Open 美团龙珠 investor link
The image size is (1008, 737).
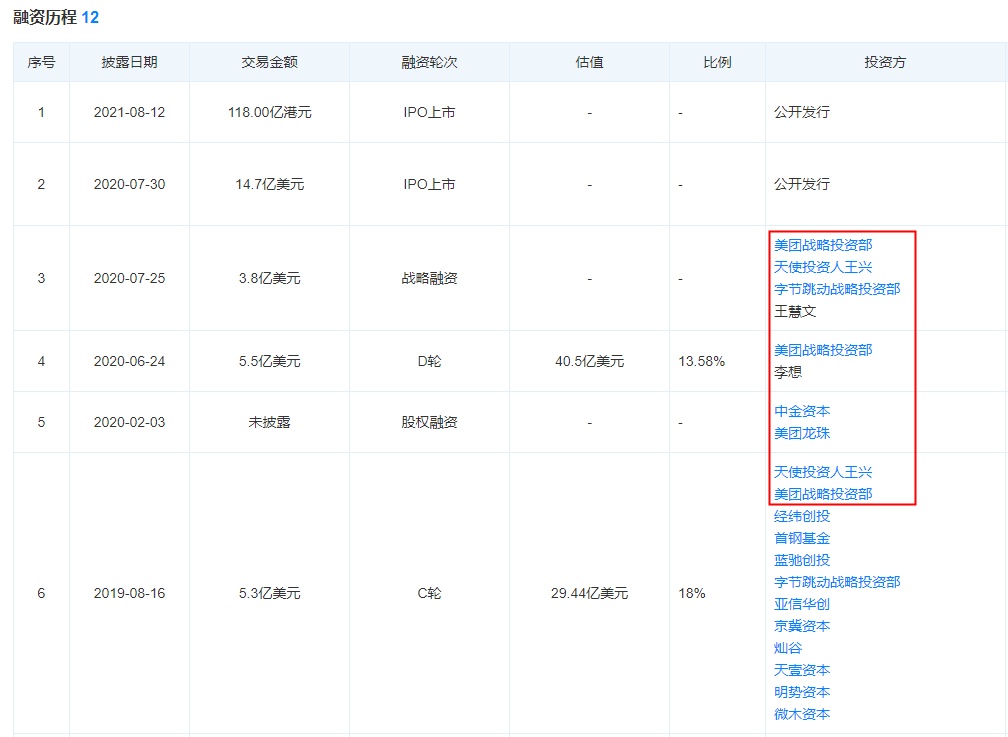[x=802, y=433]
